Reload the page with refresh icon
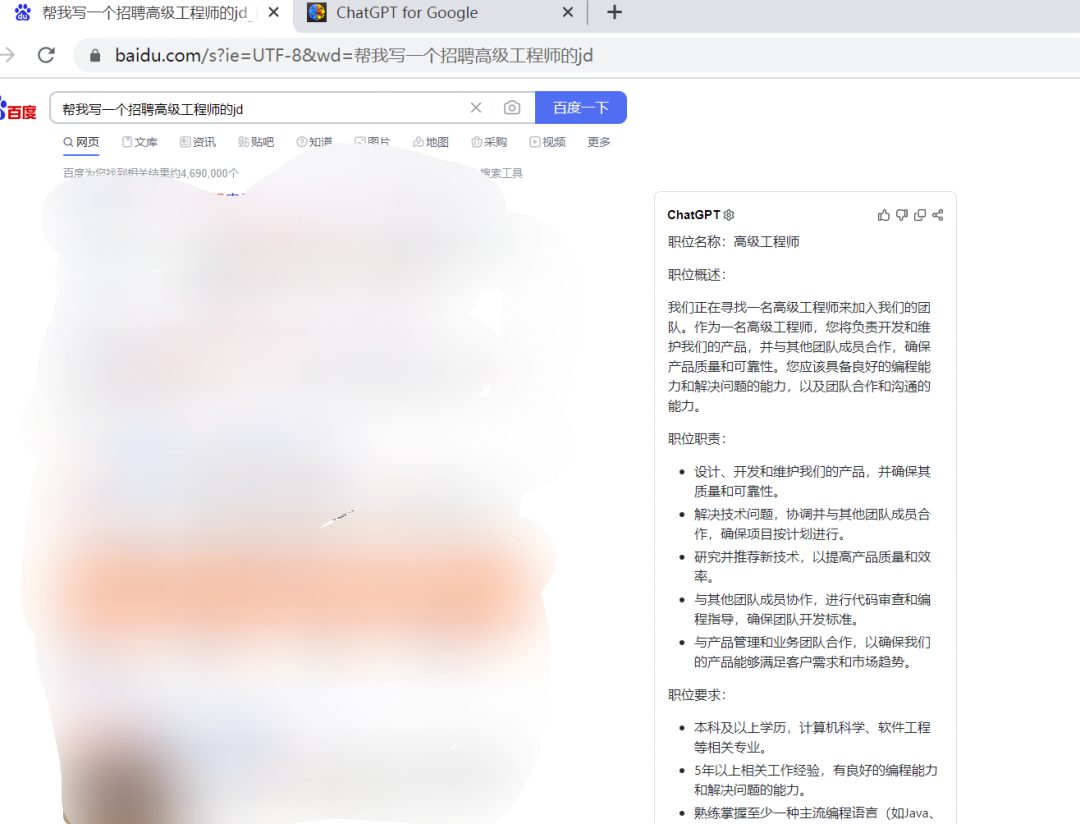The width and height of the screenshot is (1080, 824). [x=46, y=55]
